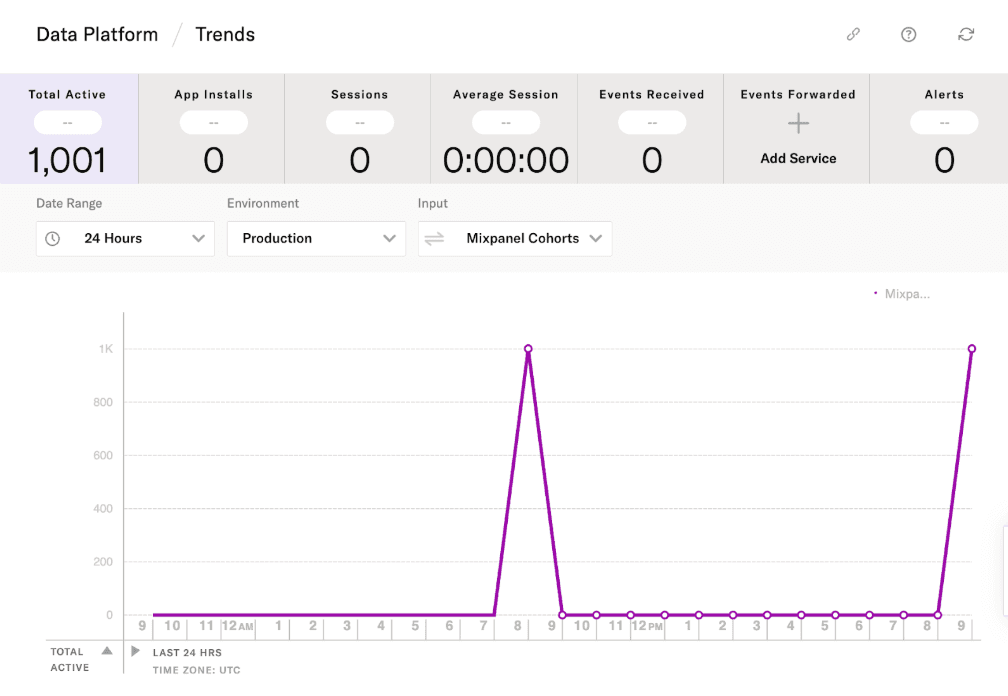1008x696 pixels.
Task: Select the Total Active metric tab
Action: coord(68,129)
